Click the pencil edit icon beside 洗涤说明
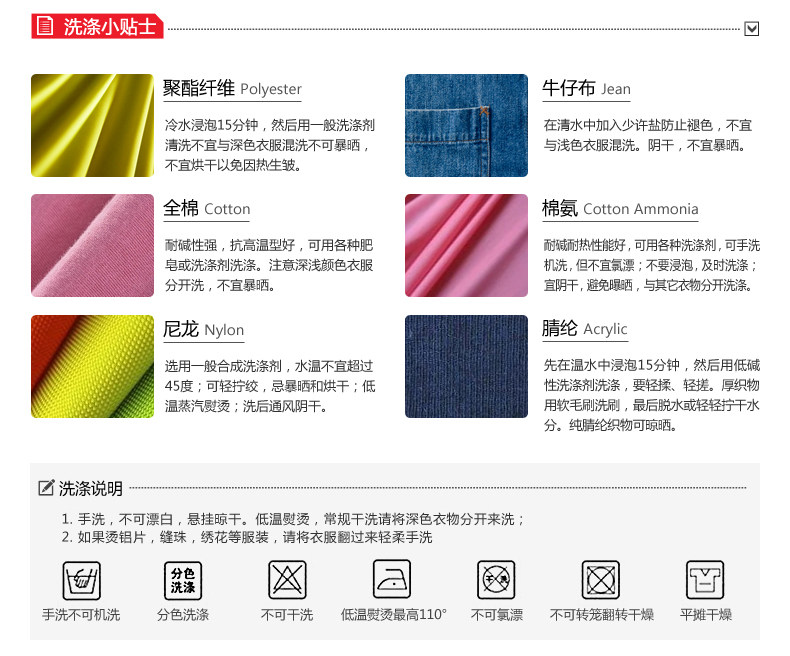Image resolution: width=790 pixels, height=656 pixels. [46, 488]
